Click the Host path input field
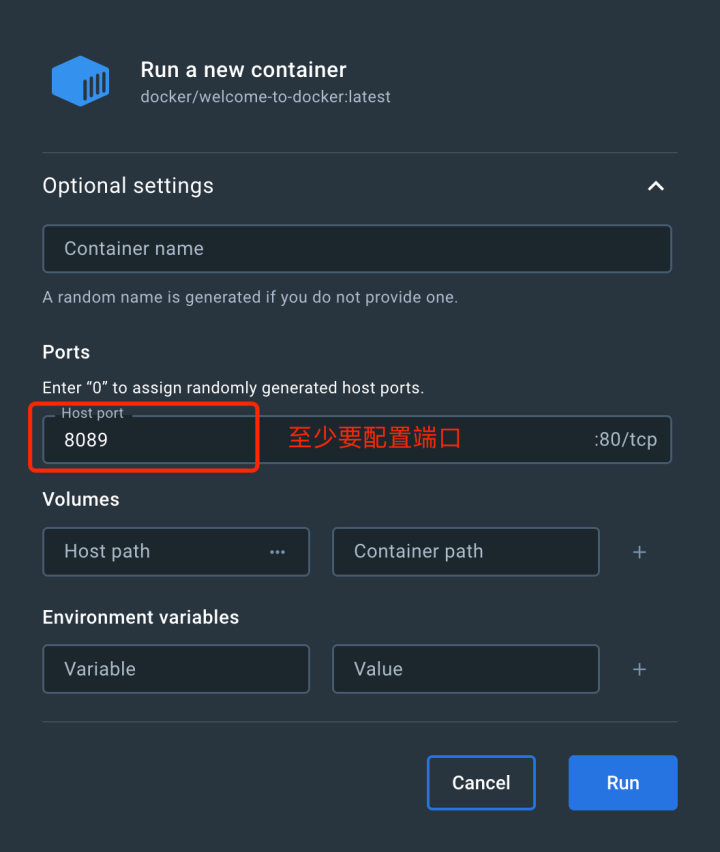This screenshot has height=852, width=720. 176,552
